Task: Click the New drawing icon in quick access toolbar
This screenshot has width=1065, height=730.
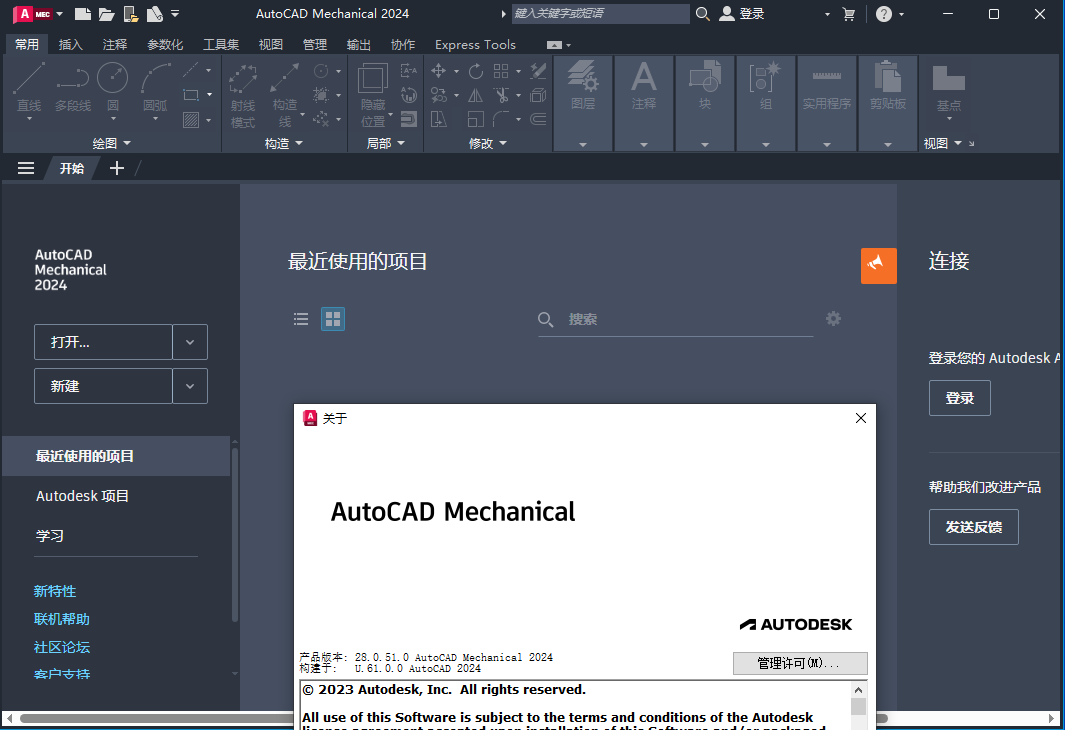Action: coord(82,14)
